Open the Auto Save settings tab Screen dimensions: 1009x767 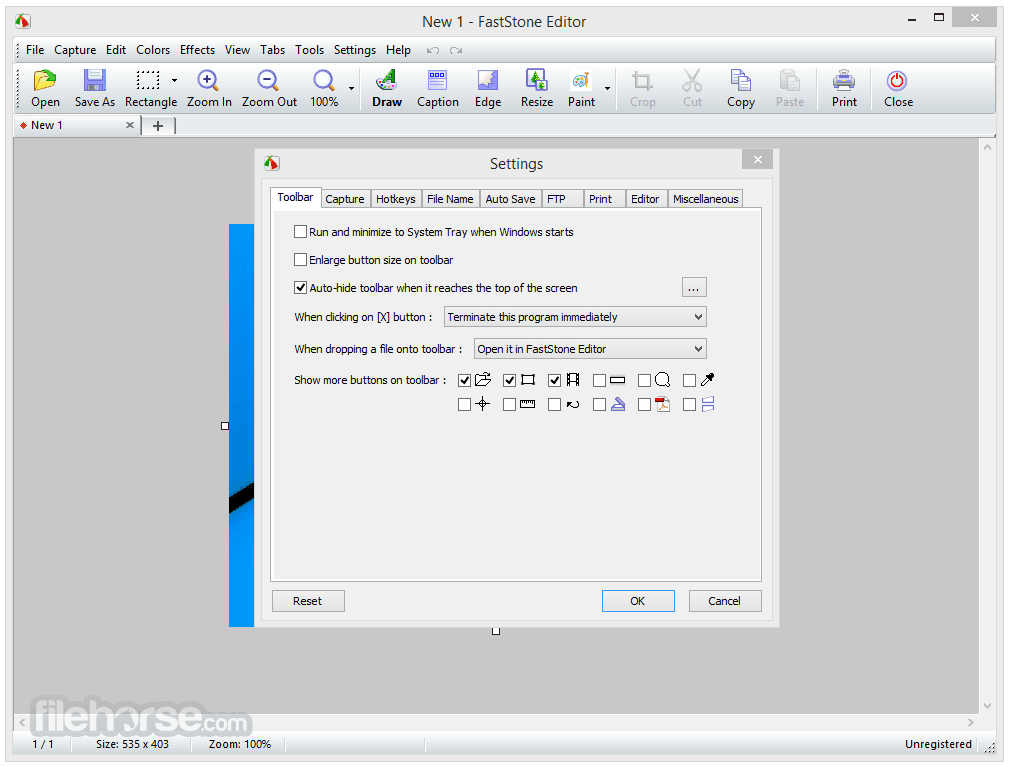510,199
